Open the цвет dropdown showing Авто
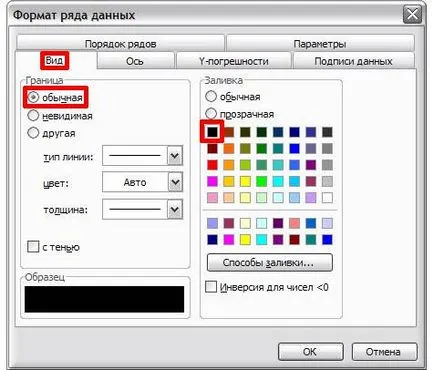The height and width of the screenshot is (370, 434). click(175, 182)
